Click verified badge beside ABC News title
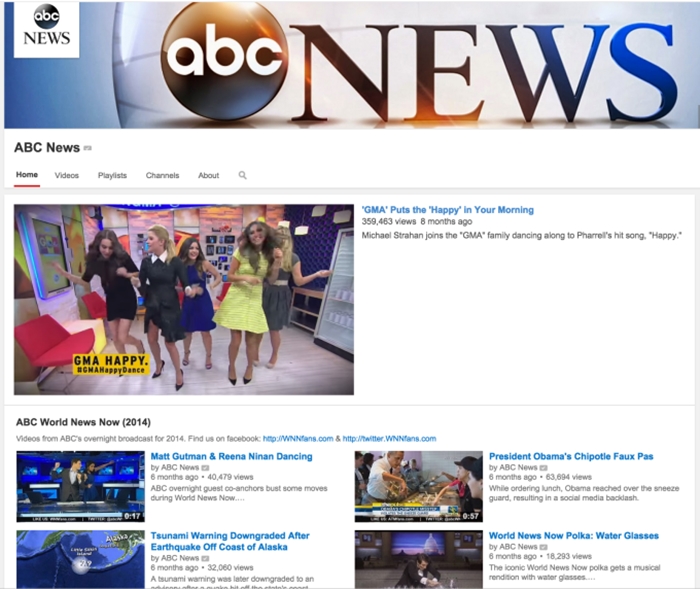The width and height of the screenshot is (700, 589). pos(88,148)
